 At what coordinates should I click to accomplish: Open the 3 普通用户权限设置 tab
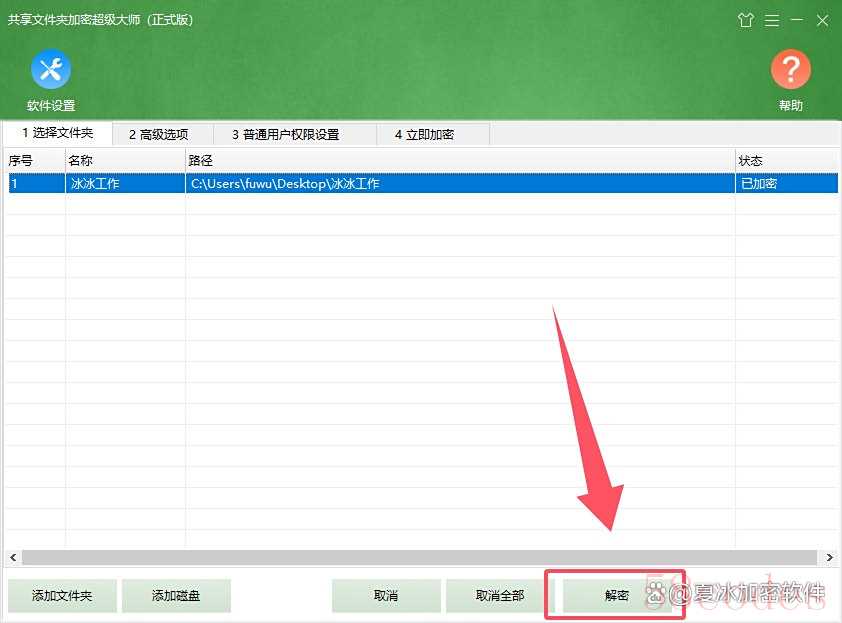pos(295,134)
